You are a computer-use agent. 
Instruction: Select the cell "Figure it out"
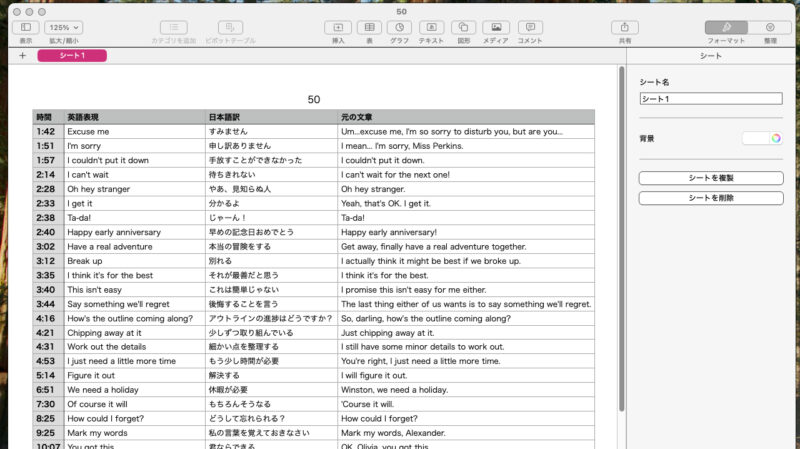click(135, 376)
